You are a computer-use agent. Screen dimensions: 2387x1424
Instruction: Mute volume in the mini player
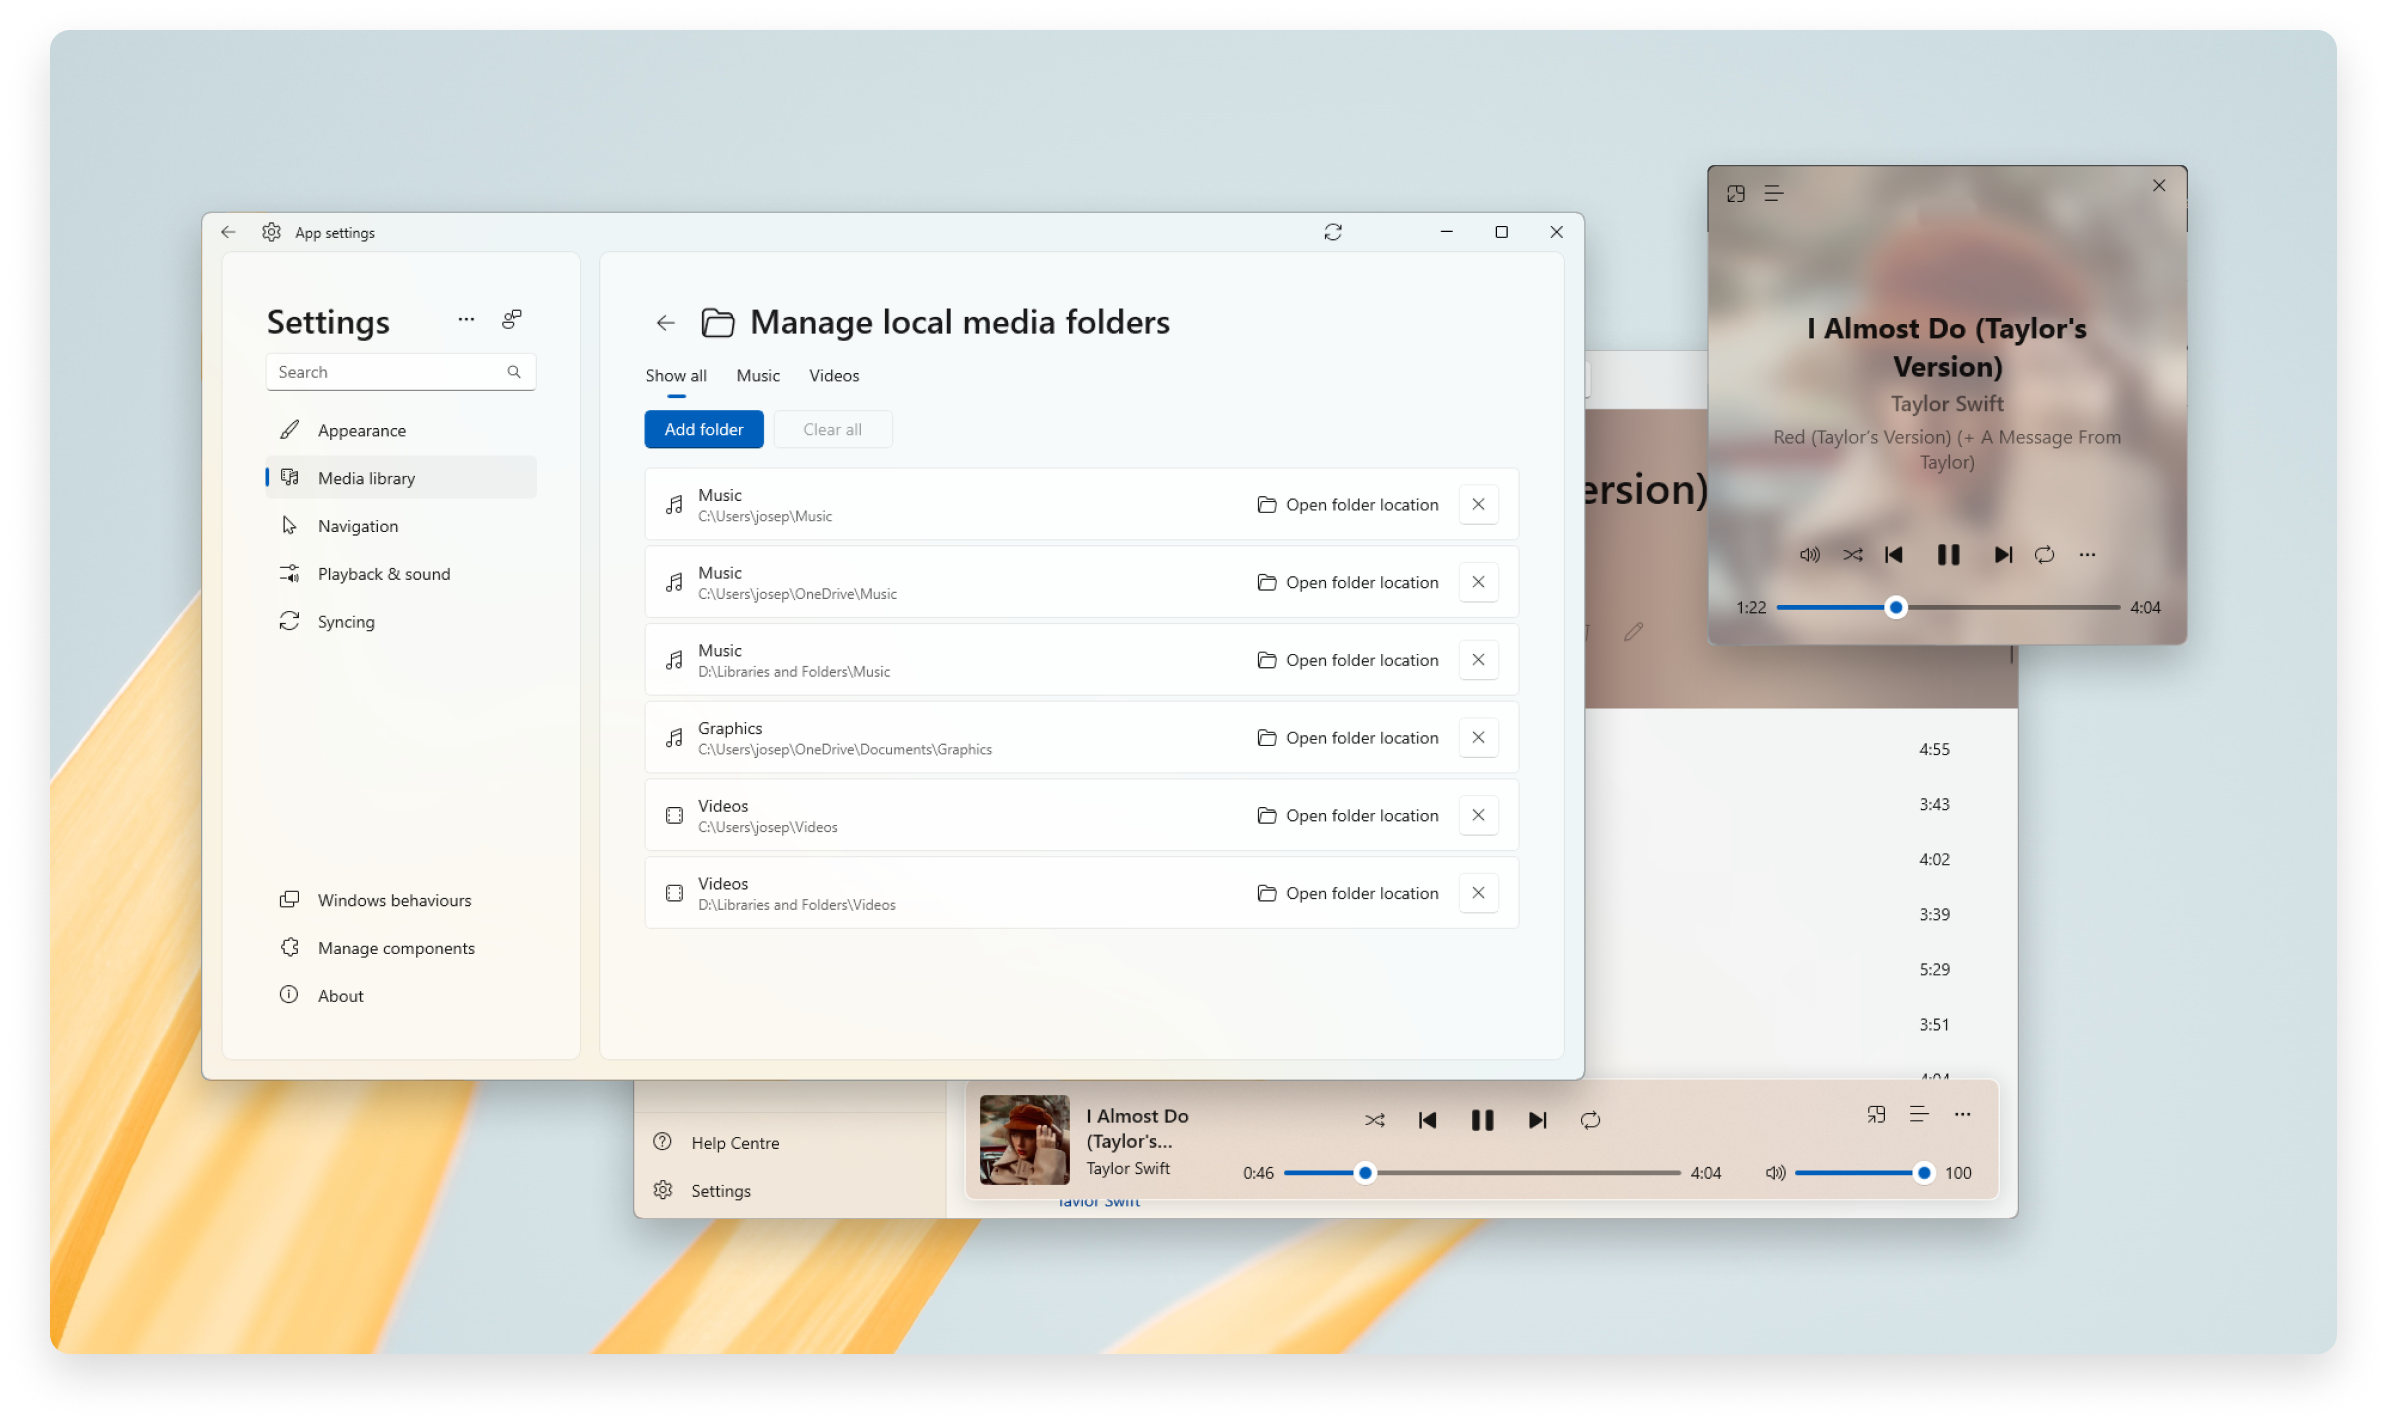point(1810,555)
